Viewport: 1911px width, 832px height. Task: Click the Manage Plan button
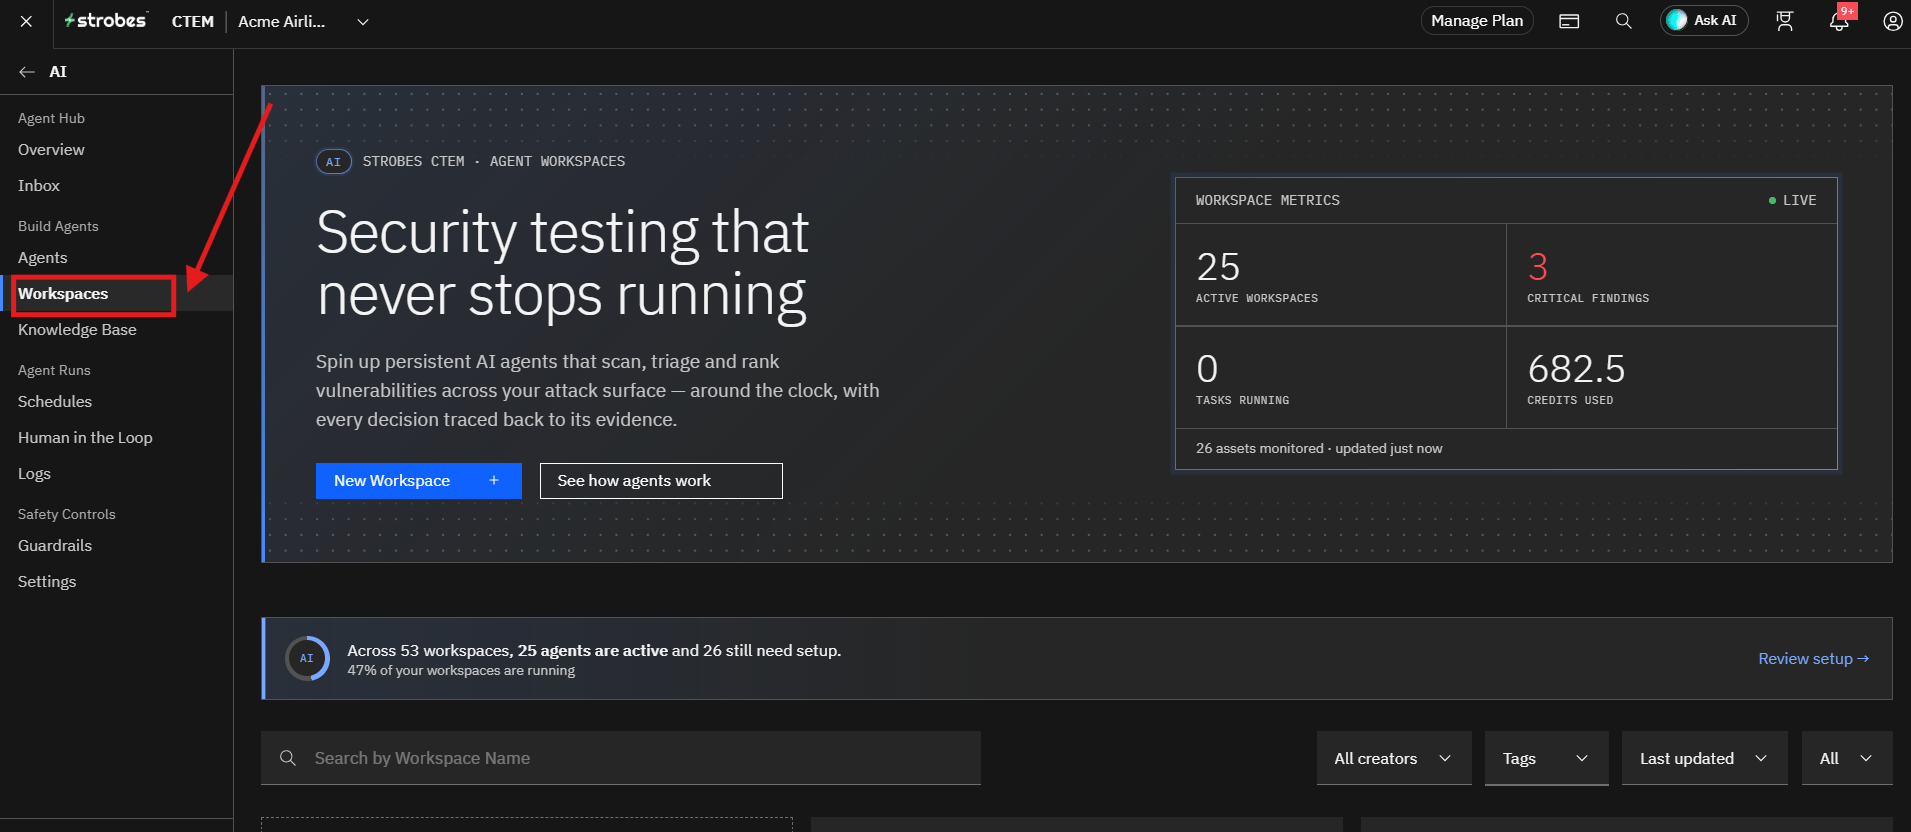[1477, 21]
